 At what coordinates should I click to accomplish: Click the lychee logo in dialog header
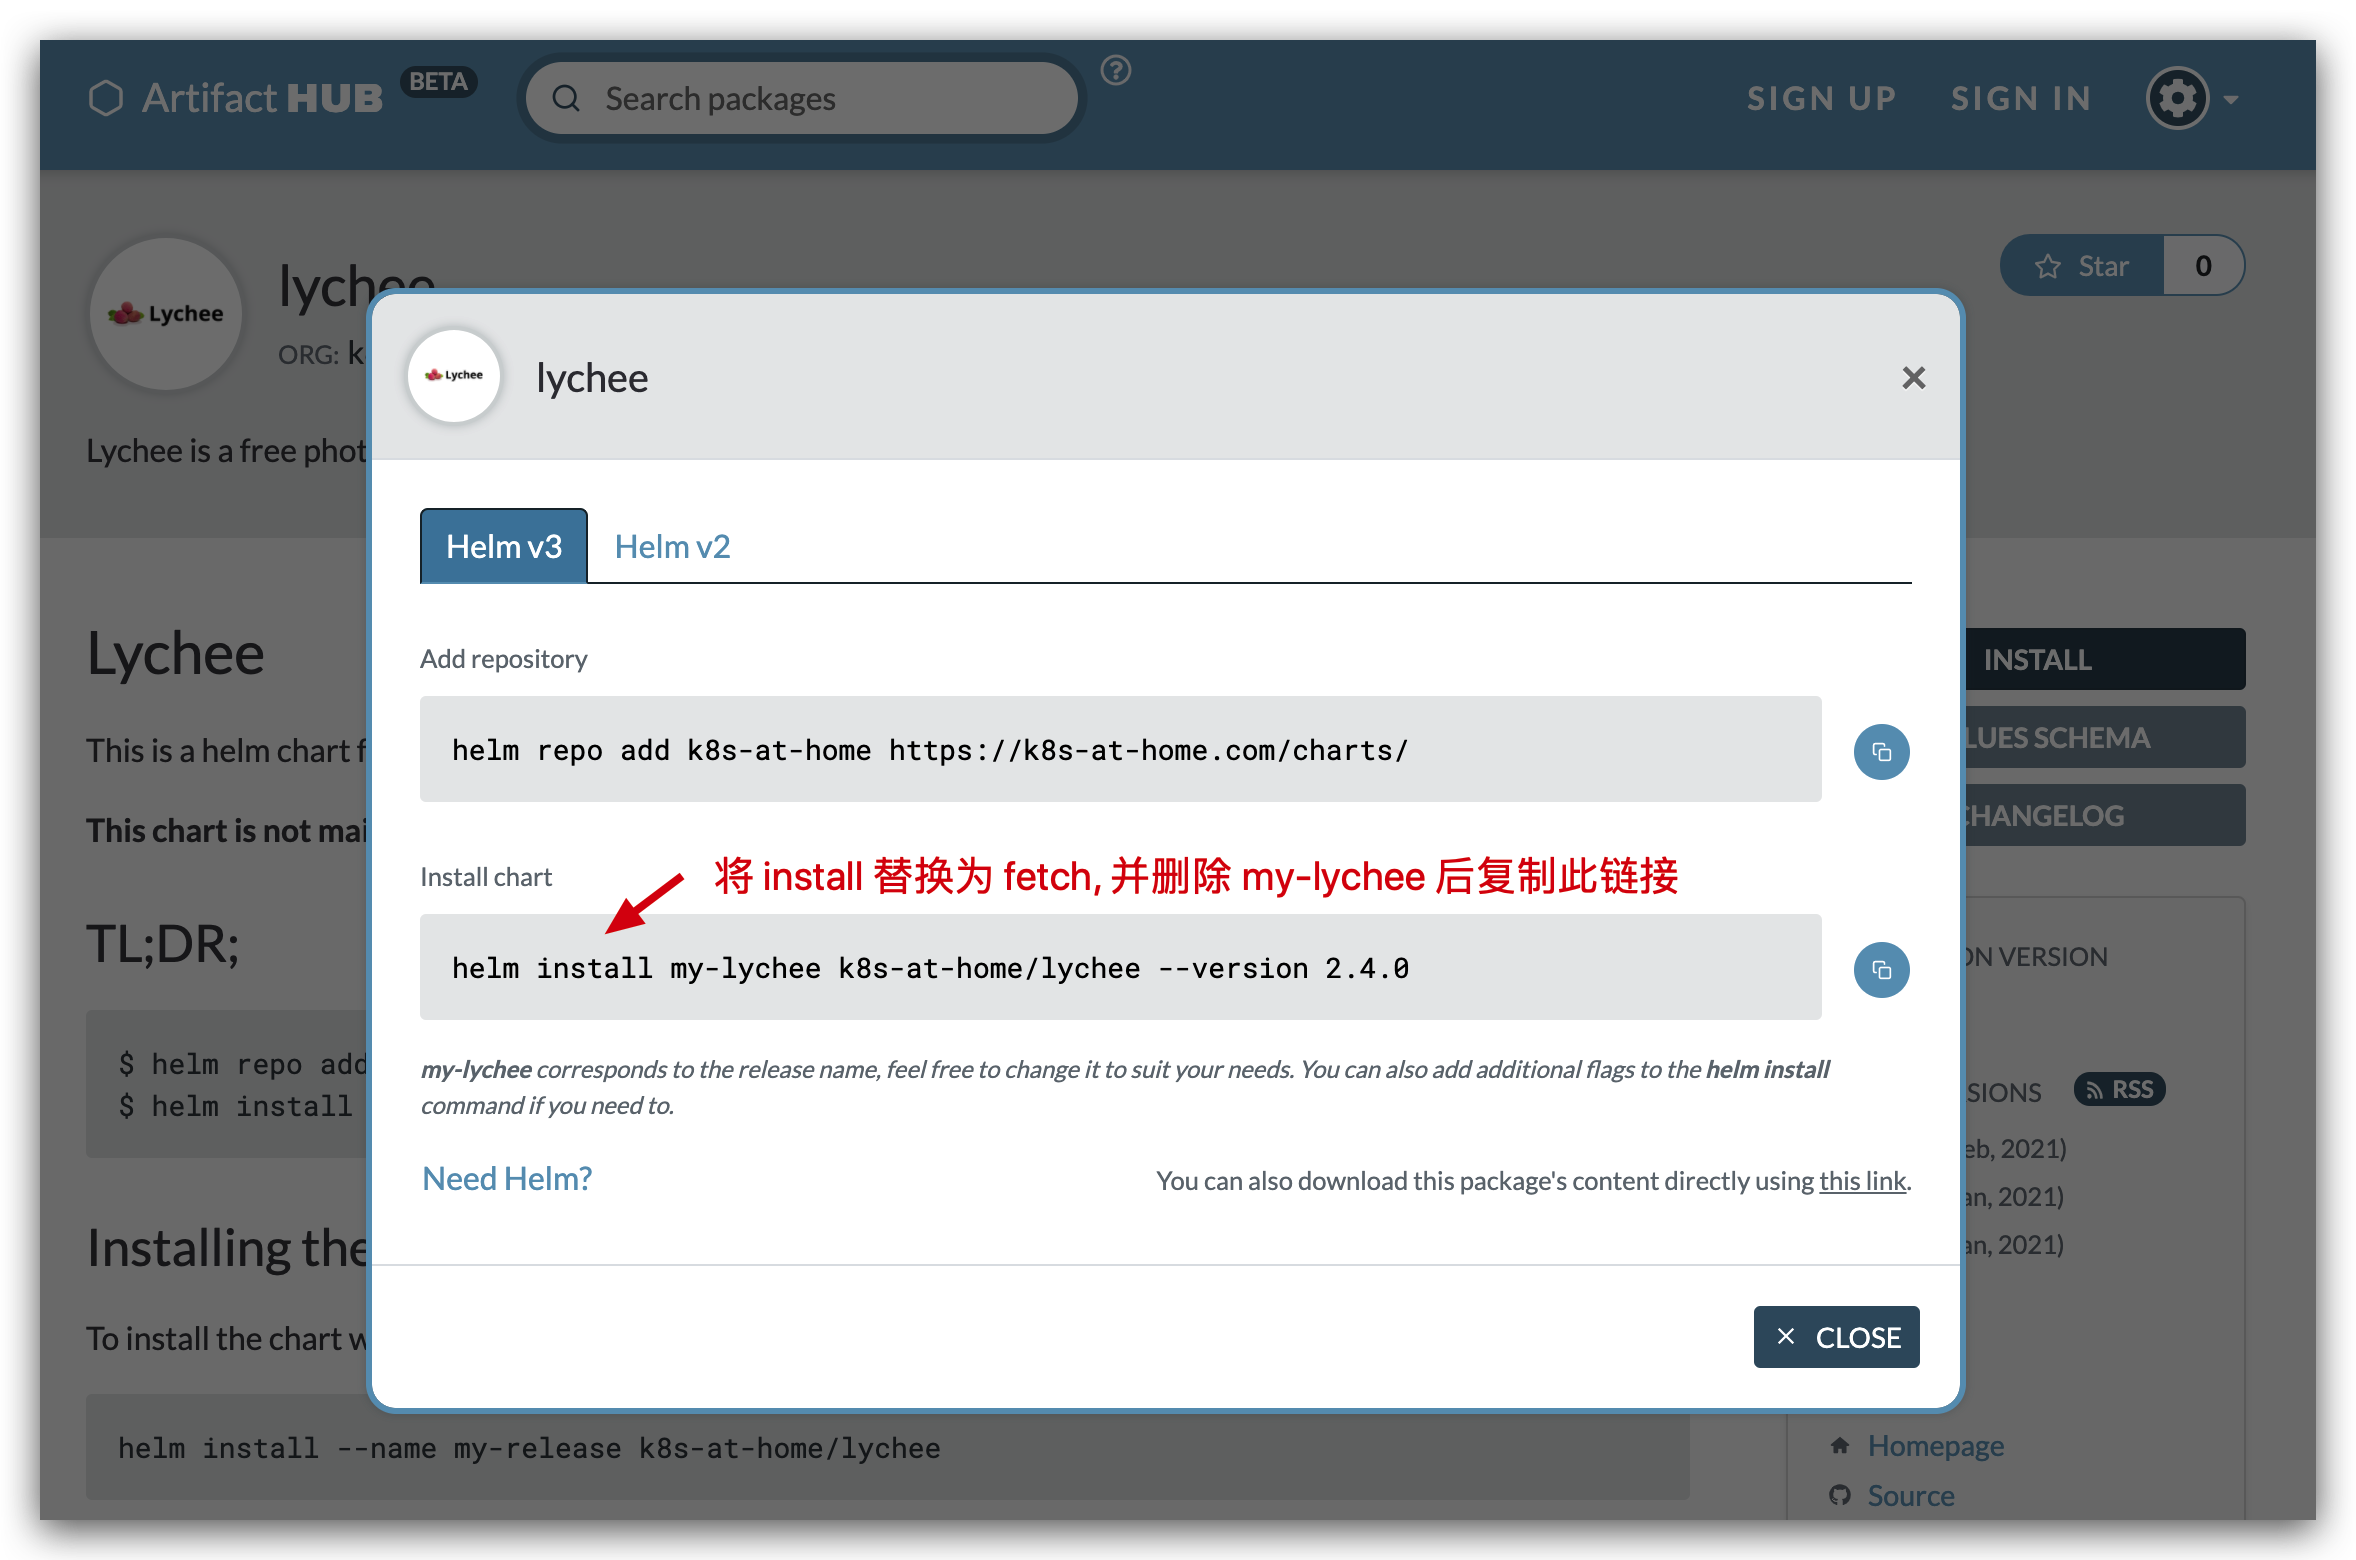(x=455, y=376)
